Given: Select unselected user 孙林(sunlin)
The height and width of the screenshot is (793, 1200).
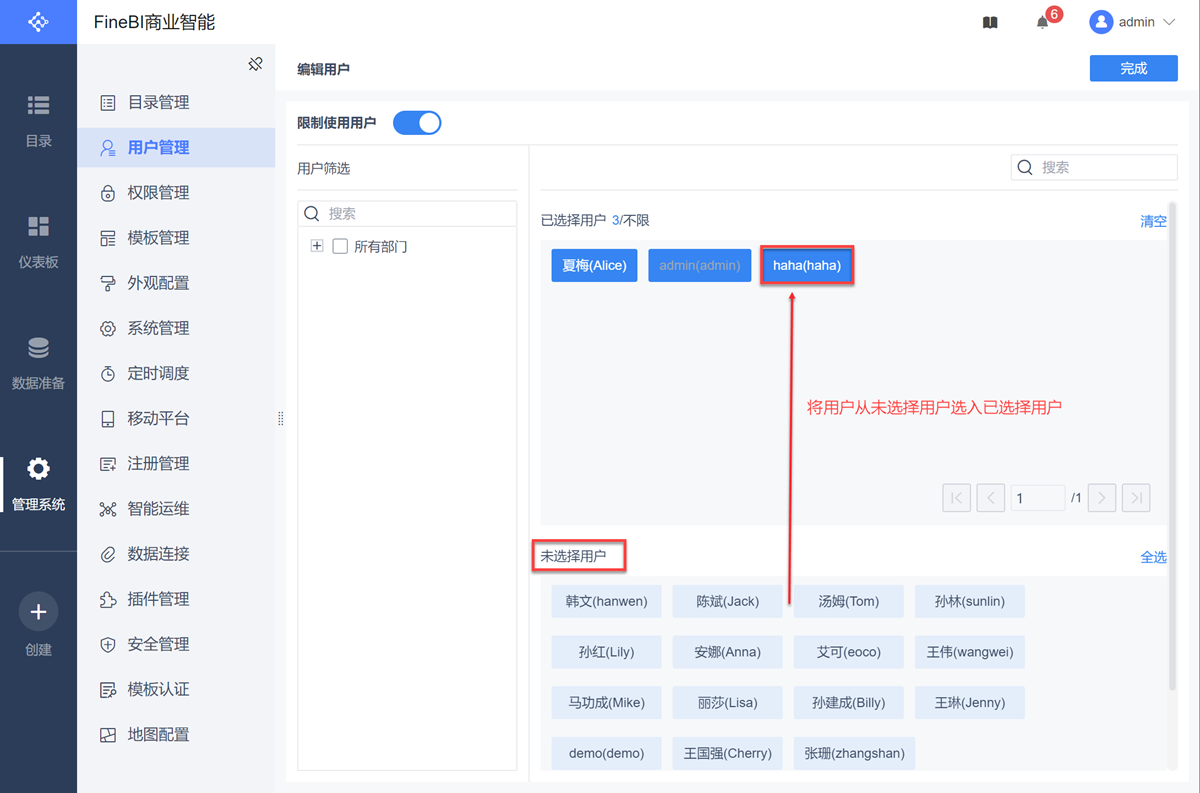Looking at the screenshot, I should pyautogui.click(x=969, y=601).
